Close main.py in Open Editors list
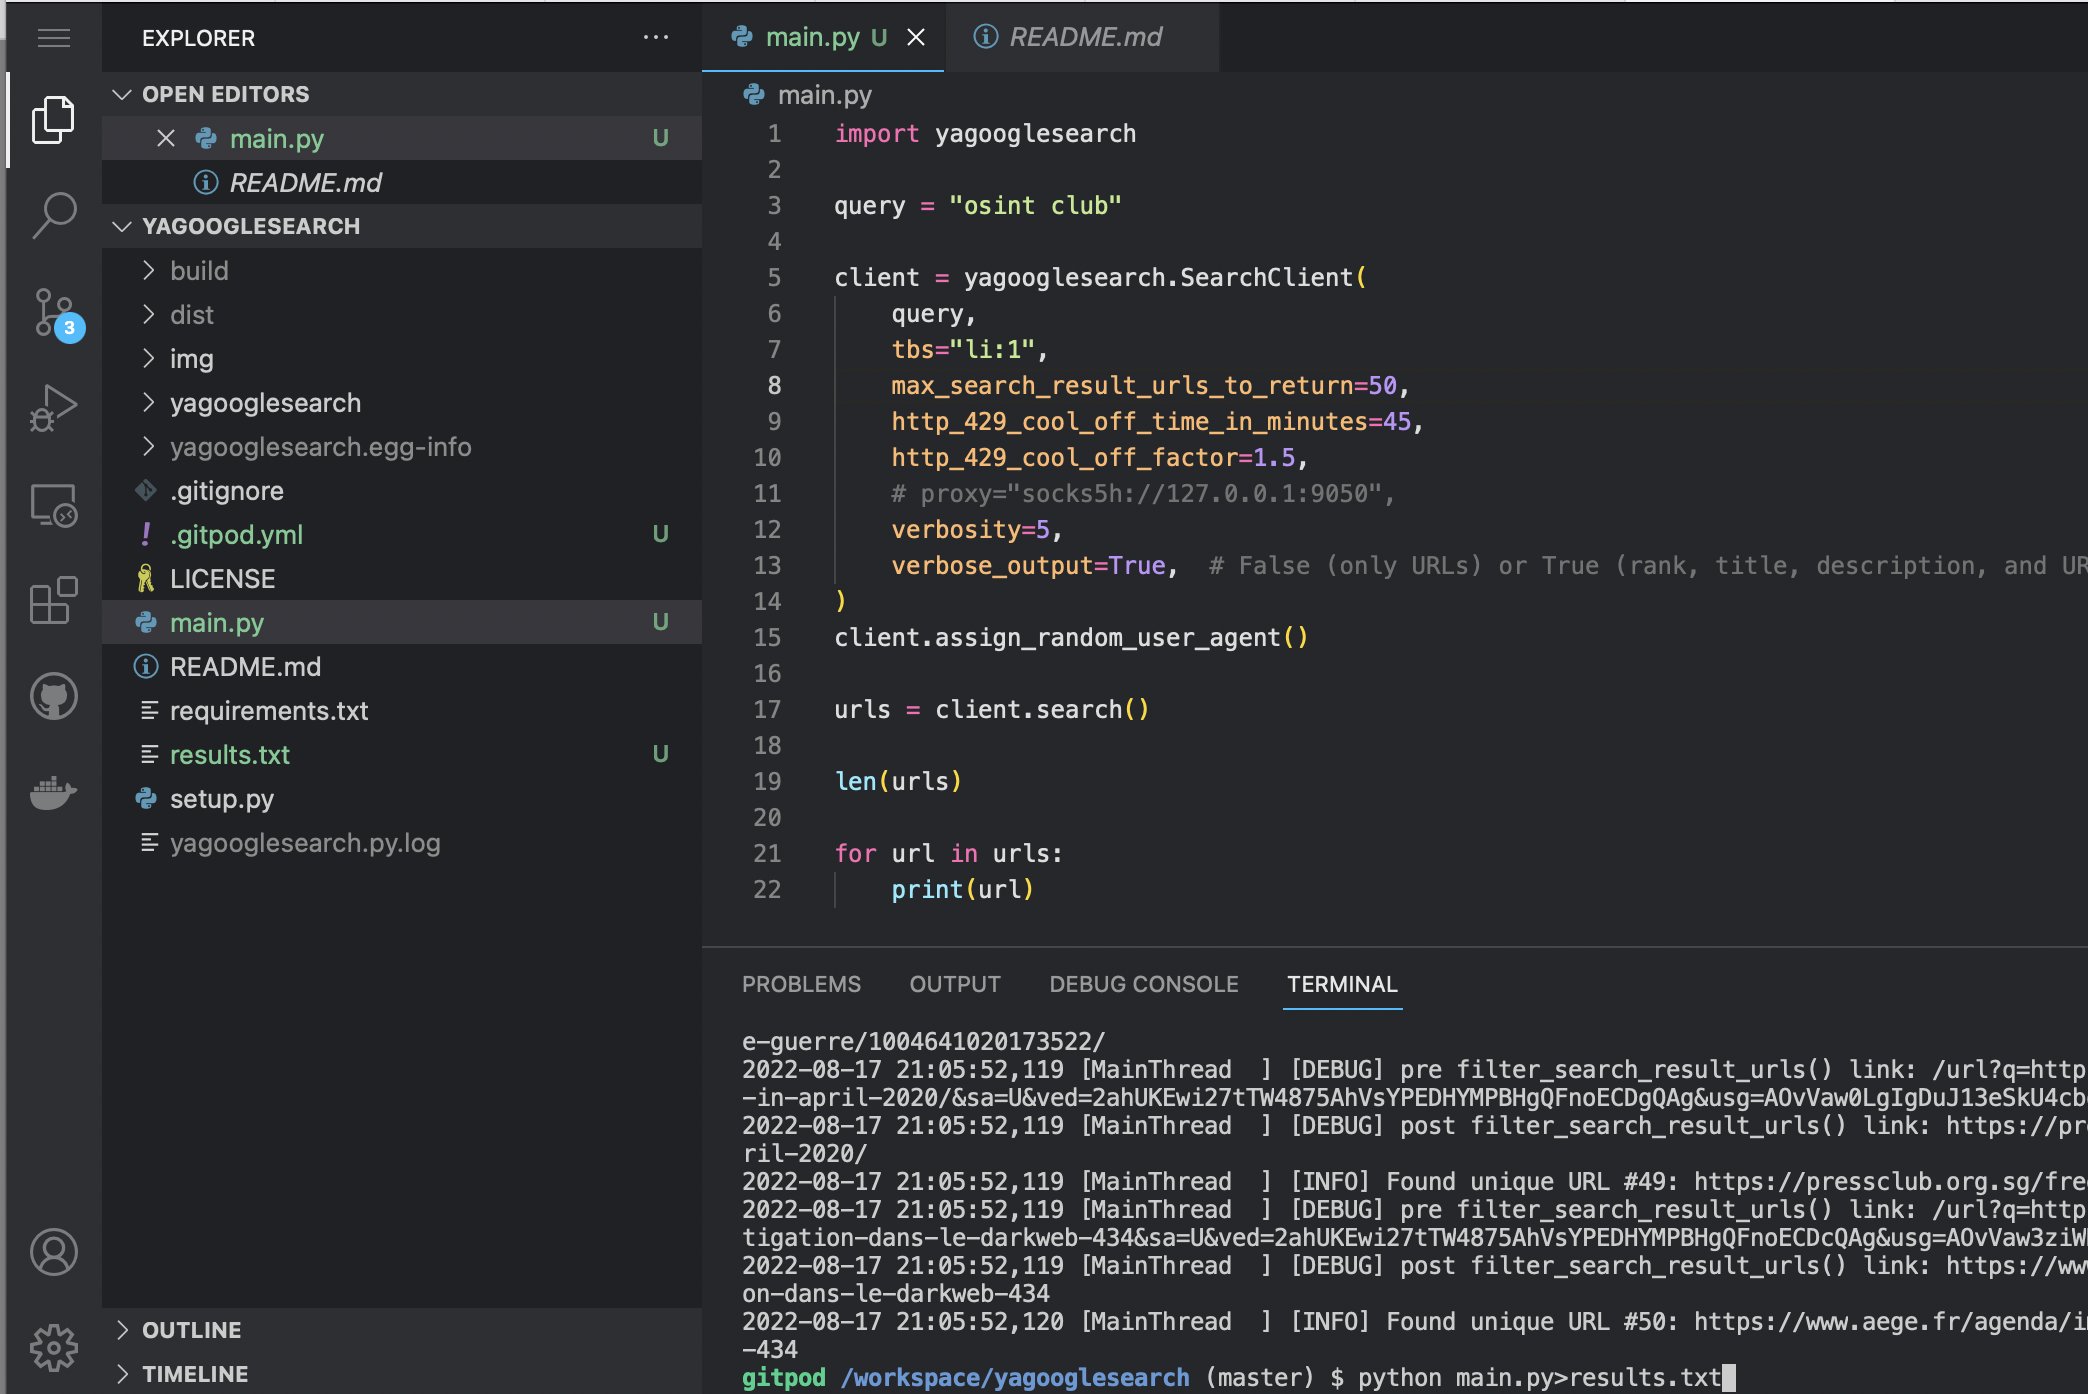The width and height of the screenshot is (2088, 1394). coord(166,138)
